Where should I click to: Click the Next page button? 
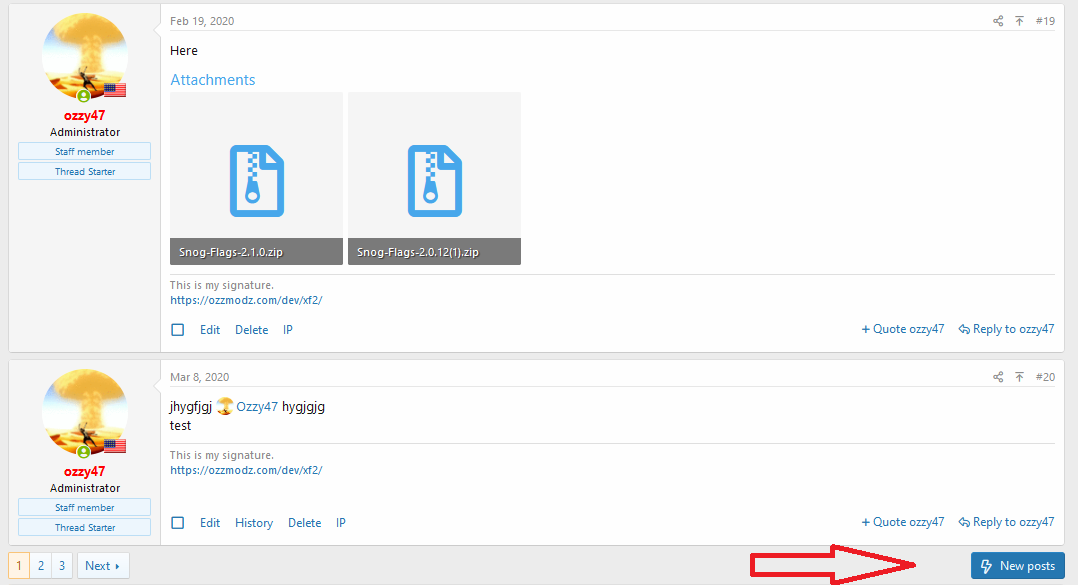coord(103,566)
